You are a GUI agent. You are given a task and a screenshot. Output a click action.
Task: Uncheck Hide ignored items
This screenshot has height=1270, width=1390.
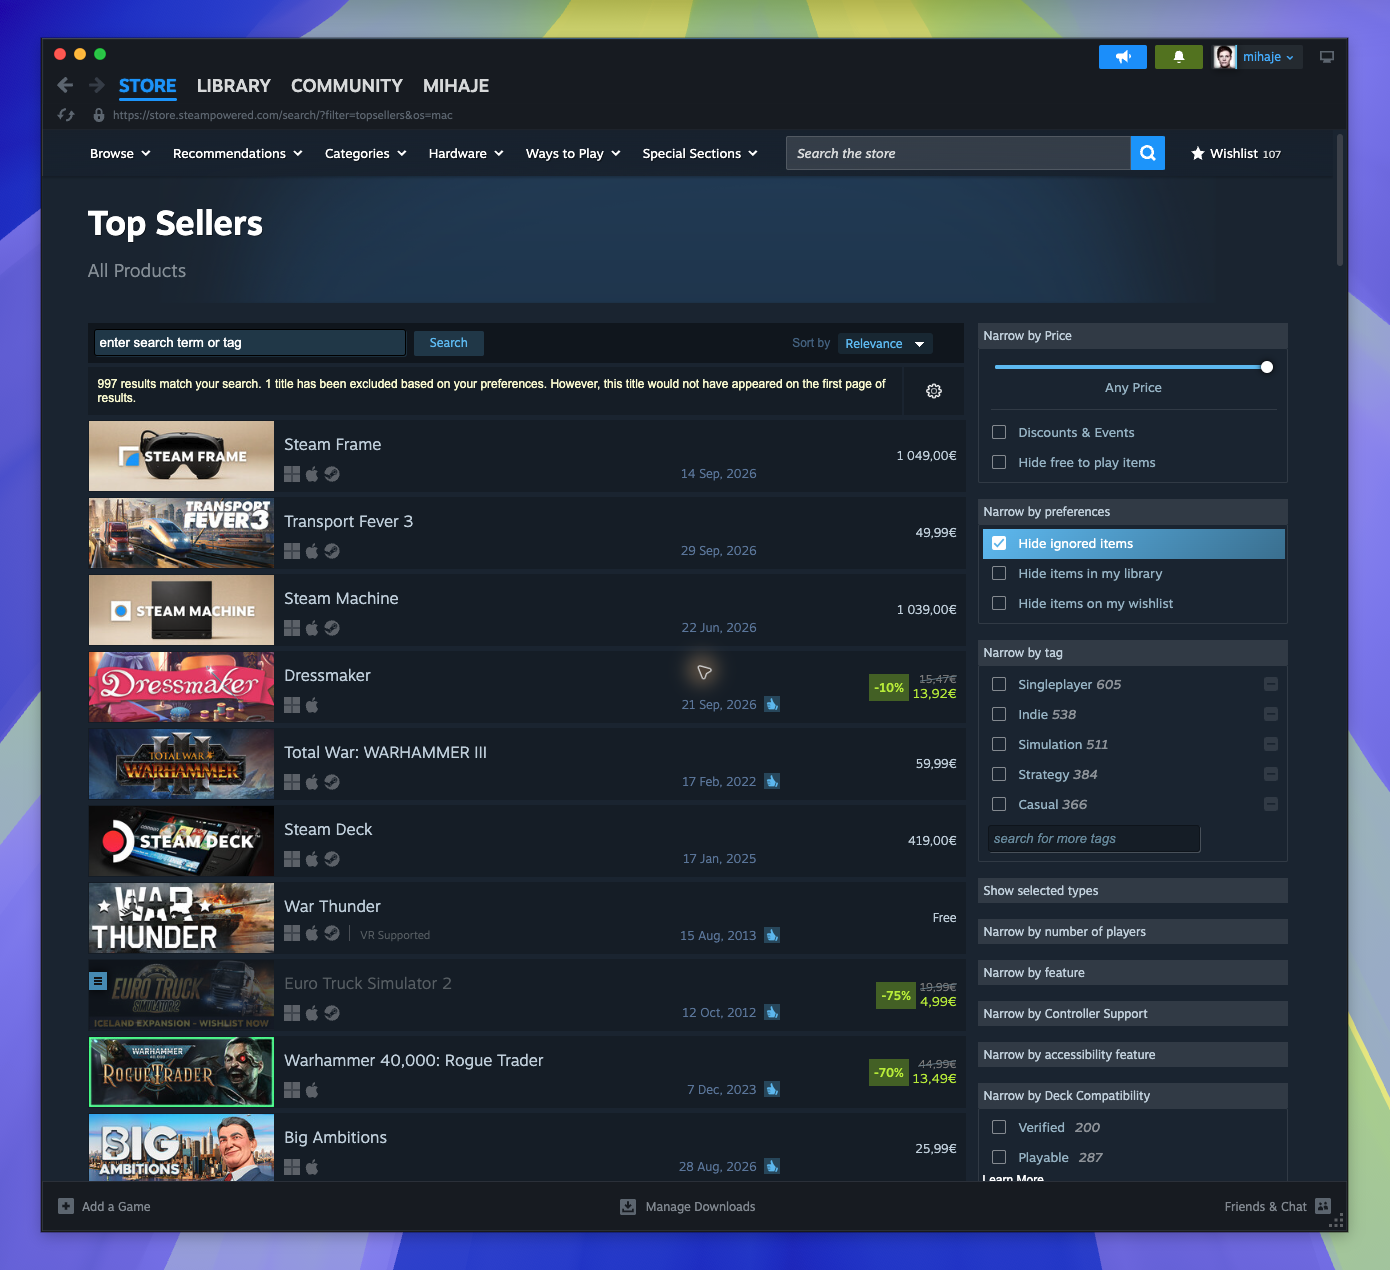(x=999, y=543)
